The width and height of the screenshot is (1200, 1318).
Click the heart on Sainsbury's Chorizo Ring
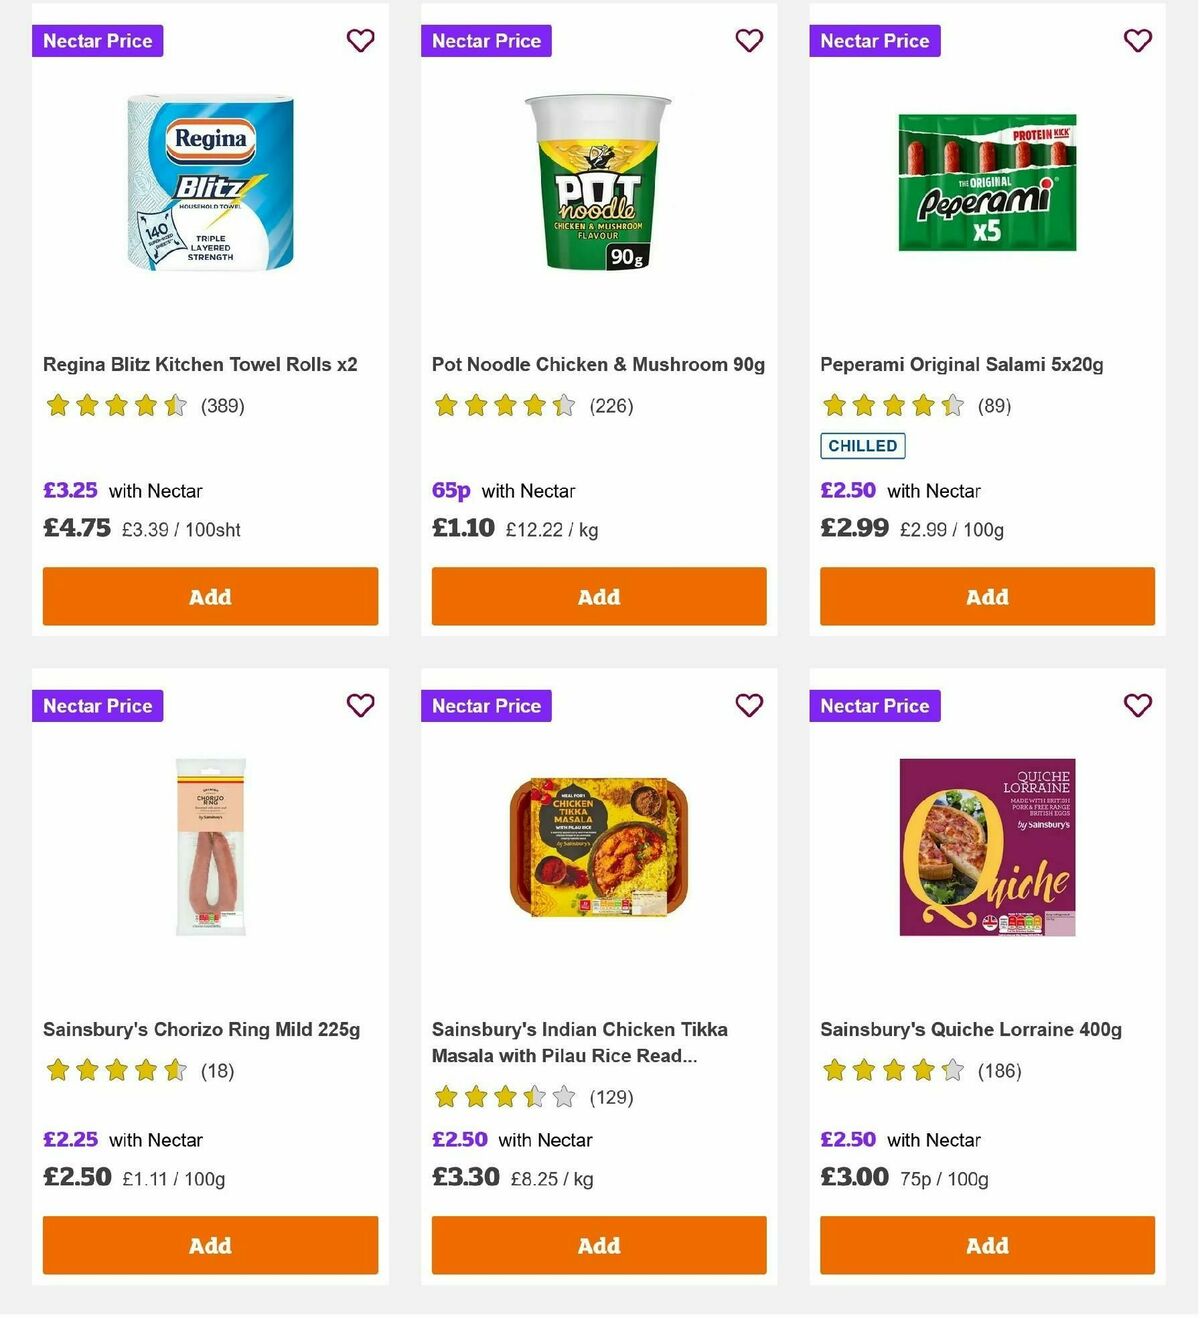[x=361, y=705]
